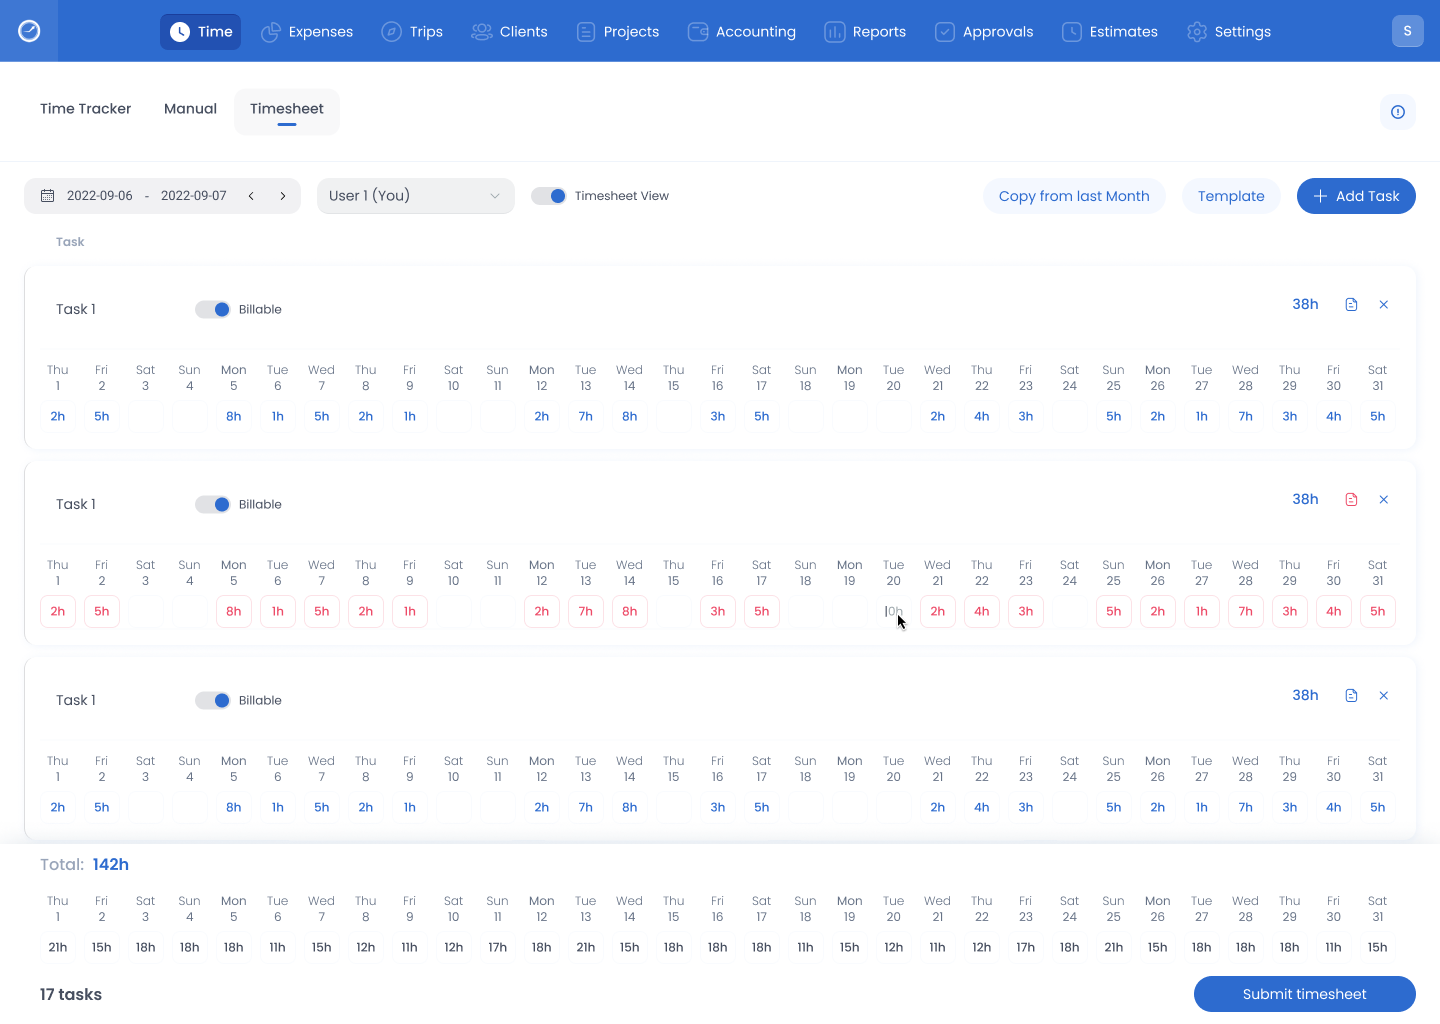Image resolution: width=1440 pixels, height=1024 pixels.
Task: Click the calendar icon in date range
Action: [x=47, y=196]
